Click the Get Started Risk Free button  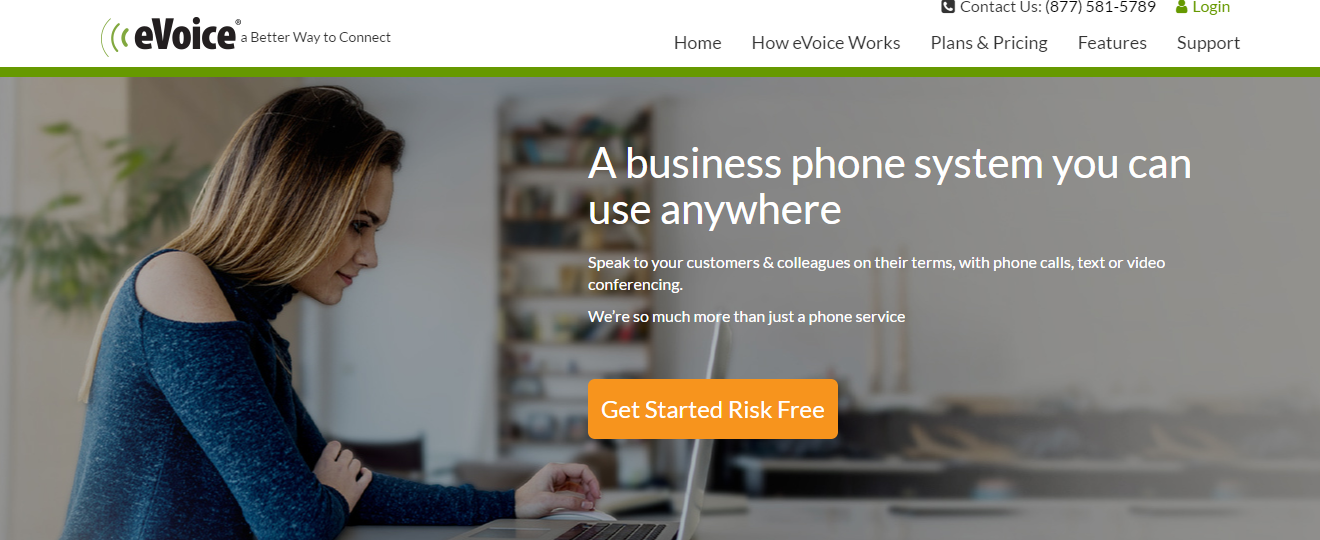(713, 409)
